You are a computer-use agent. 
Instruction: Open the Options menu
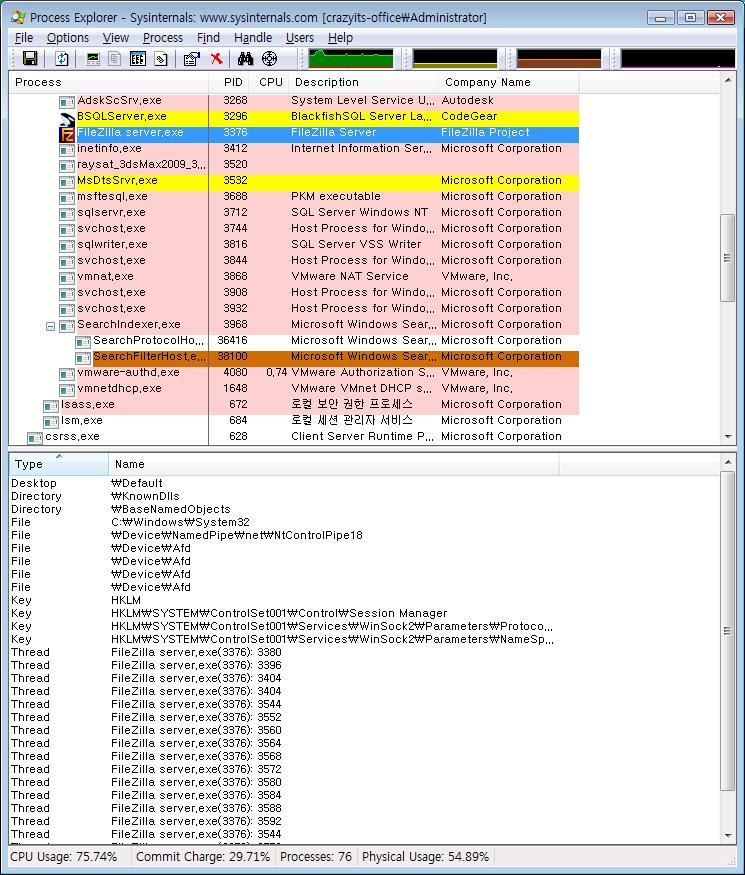click(x=68, y=38)
